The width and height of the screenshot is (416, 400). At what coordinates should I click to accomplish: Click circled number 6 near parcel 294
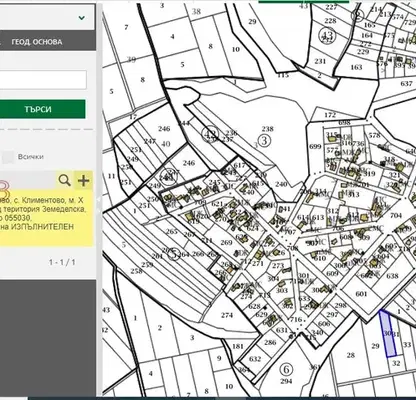pos(286,369)
